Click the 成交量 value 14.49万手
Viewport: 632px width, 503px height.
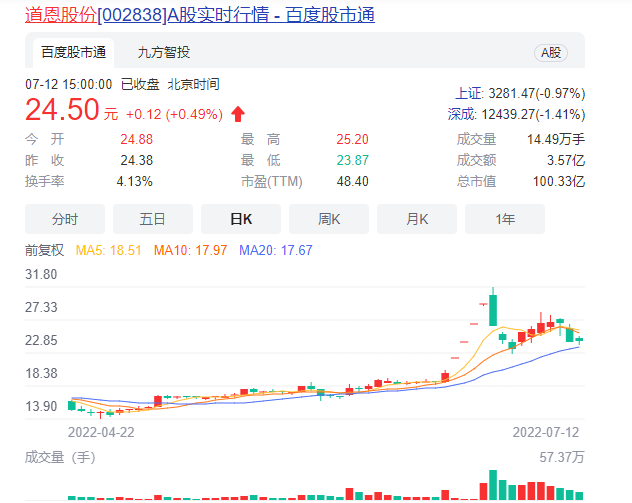point(556,139)
